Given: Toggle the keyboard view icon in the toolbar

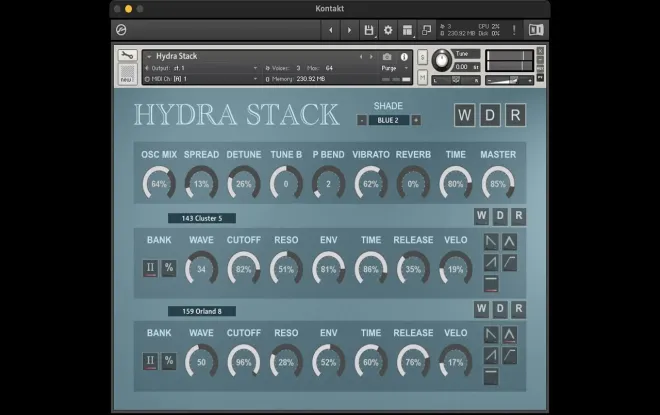Looking at the screenshot, I should click(x=536, y=30).
